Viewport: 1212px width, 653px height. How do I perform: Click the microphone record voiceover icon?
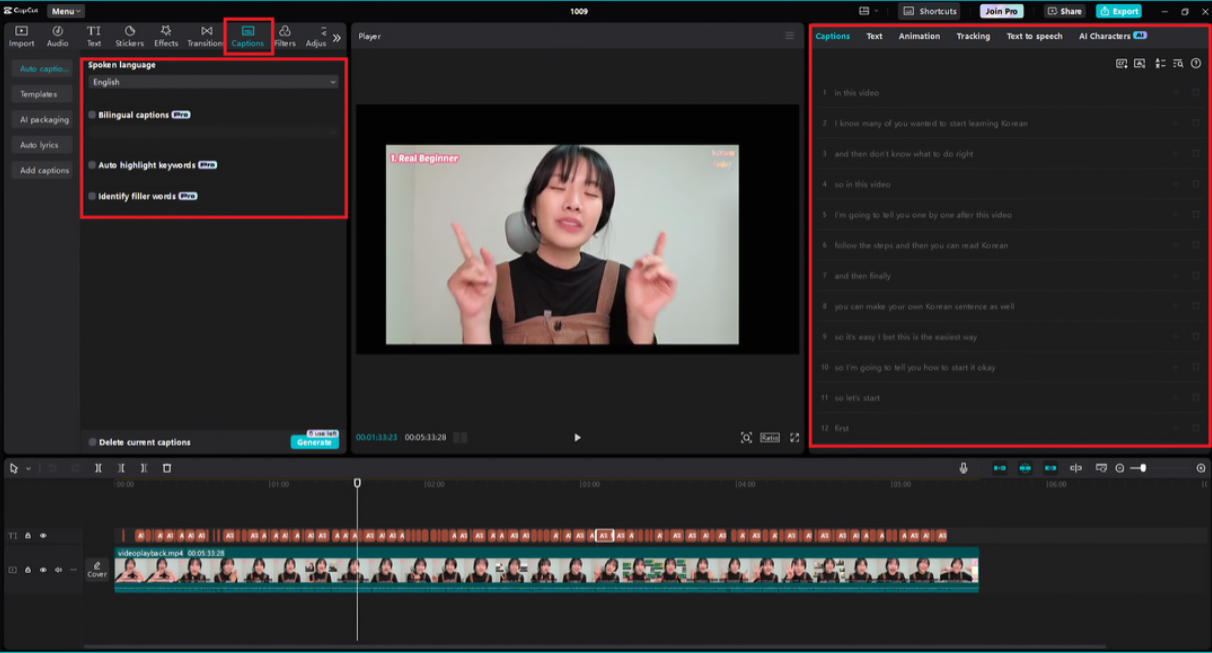coord(964,468)
